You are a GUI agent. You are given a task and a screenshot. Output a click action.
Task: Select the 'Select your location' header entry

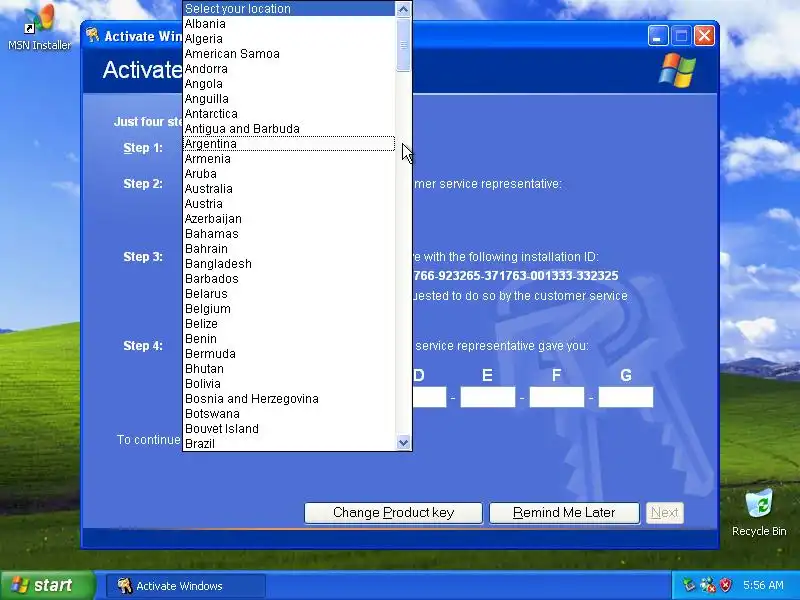289,9
